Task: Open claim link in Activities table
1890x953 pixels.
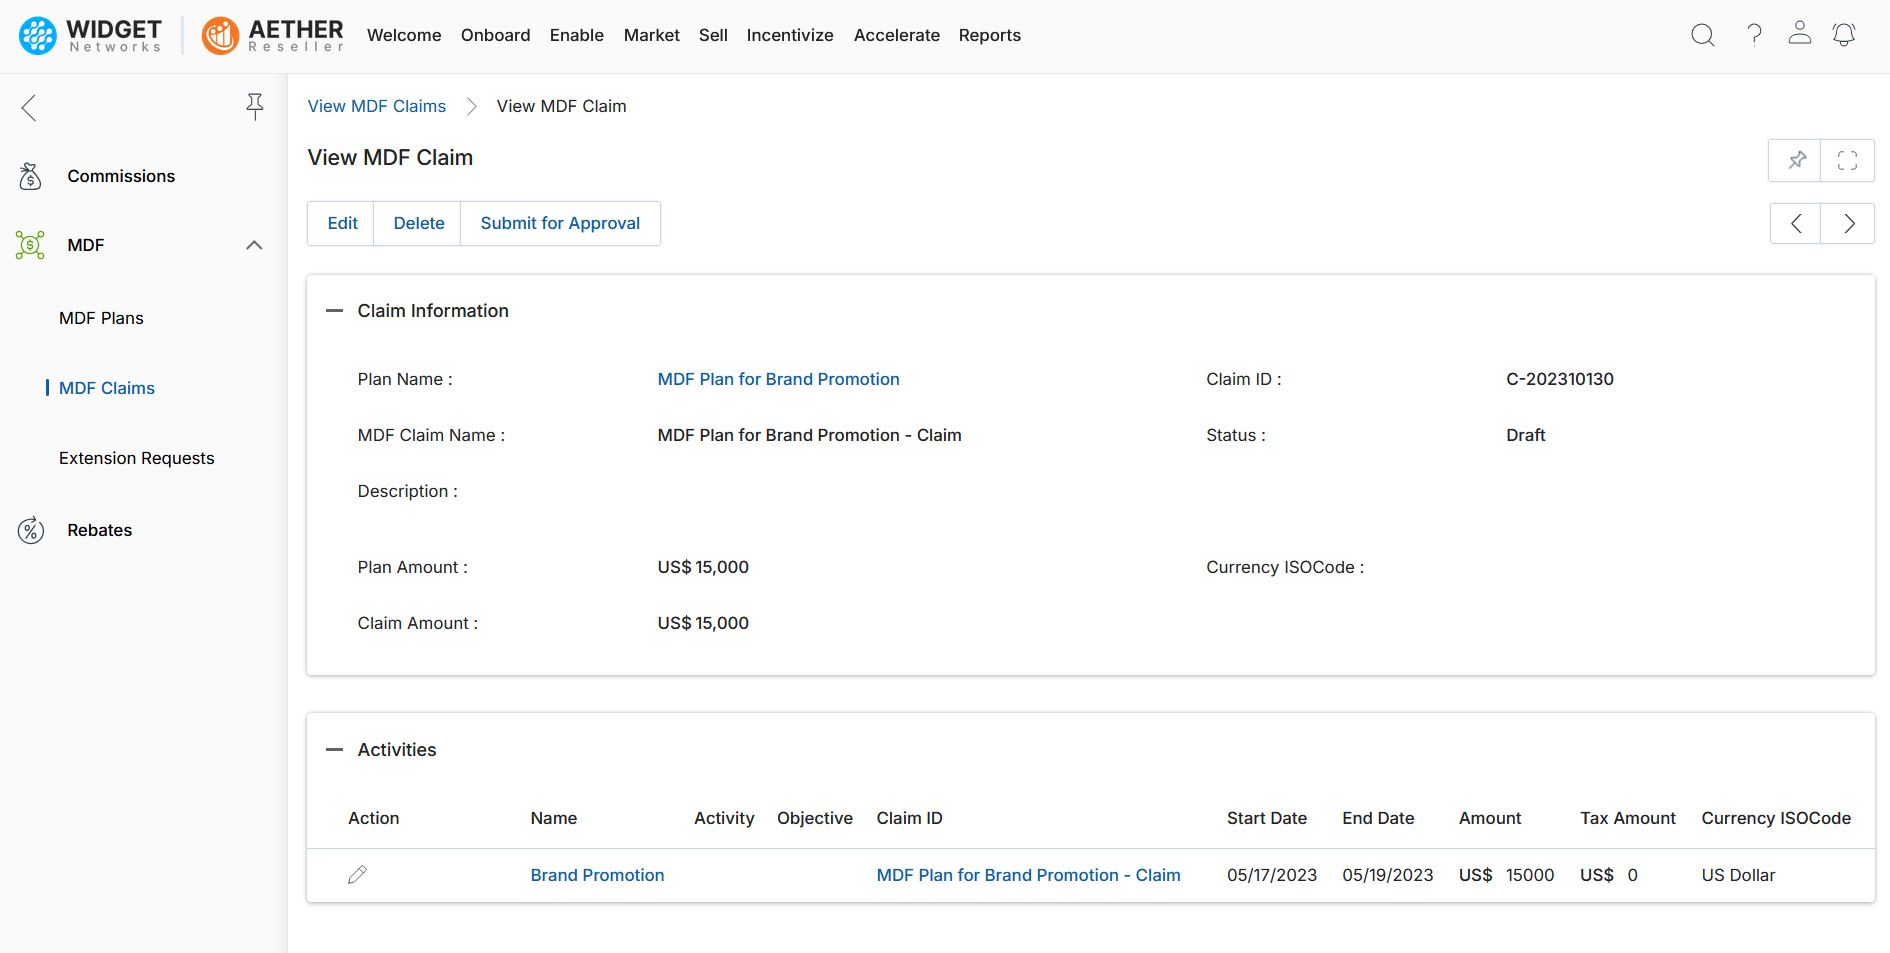Action: [1028, 875]
